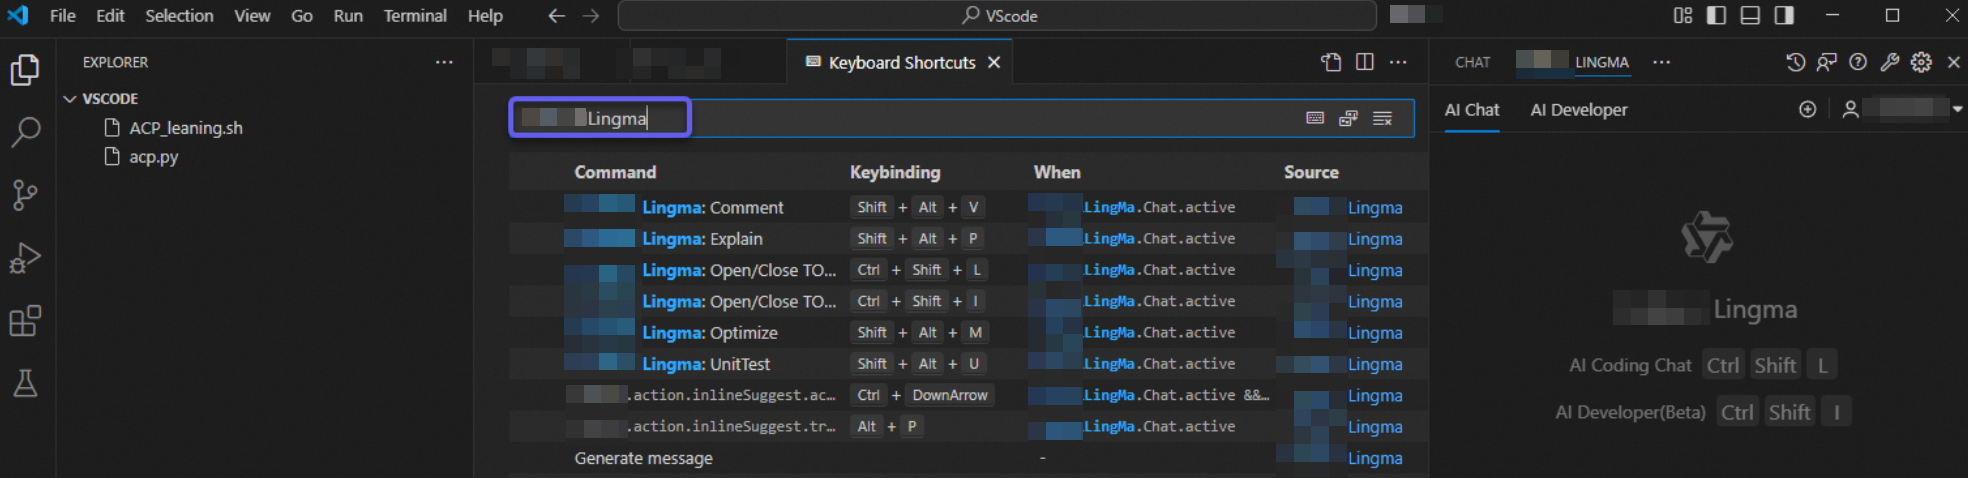Toggle Primary Side Bar visibility
The width and height of the screenshot is (1968, 478).
(1716, 15)
